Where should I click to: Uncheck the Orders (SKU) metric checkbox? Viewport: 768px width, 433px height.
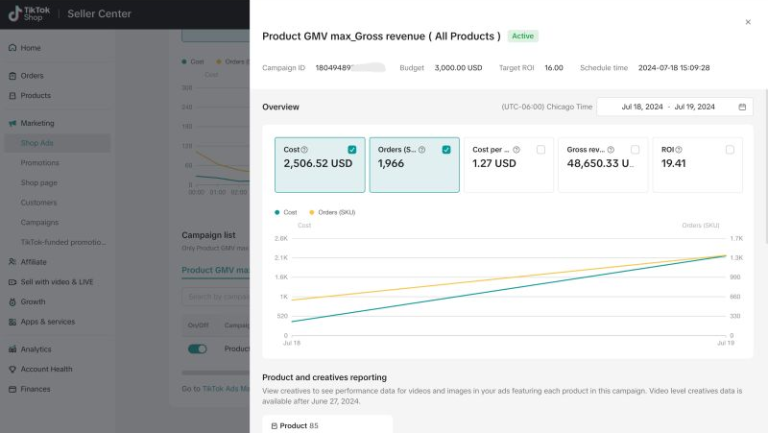pyautogui.click(x=446, y=150)
